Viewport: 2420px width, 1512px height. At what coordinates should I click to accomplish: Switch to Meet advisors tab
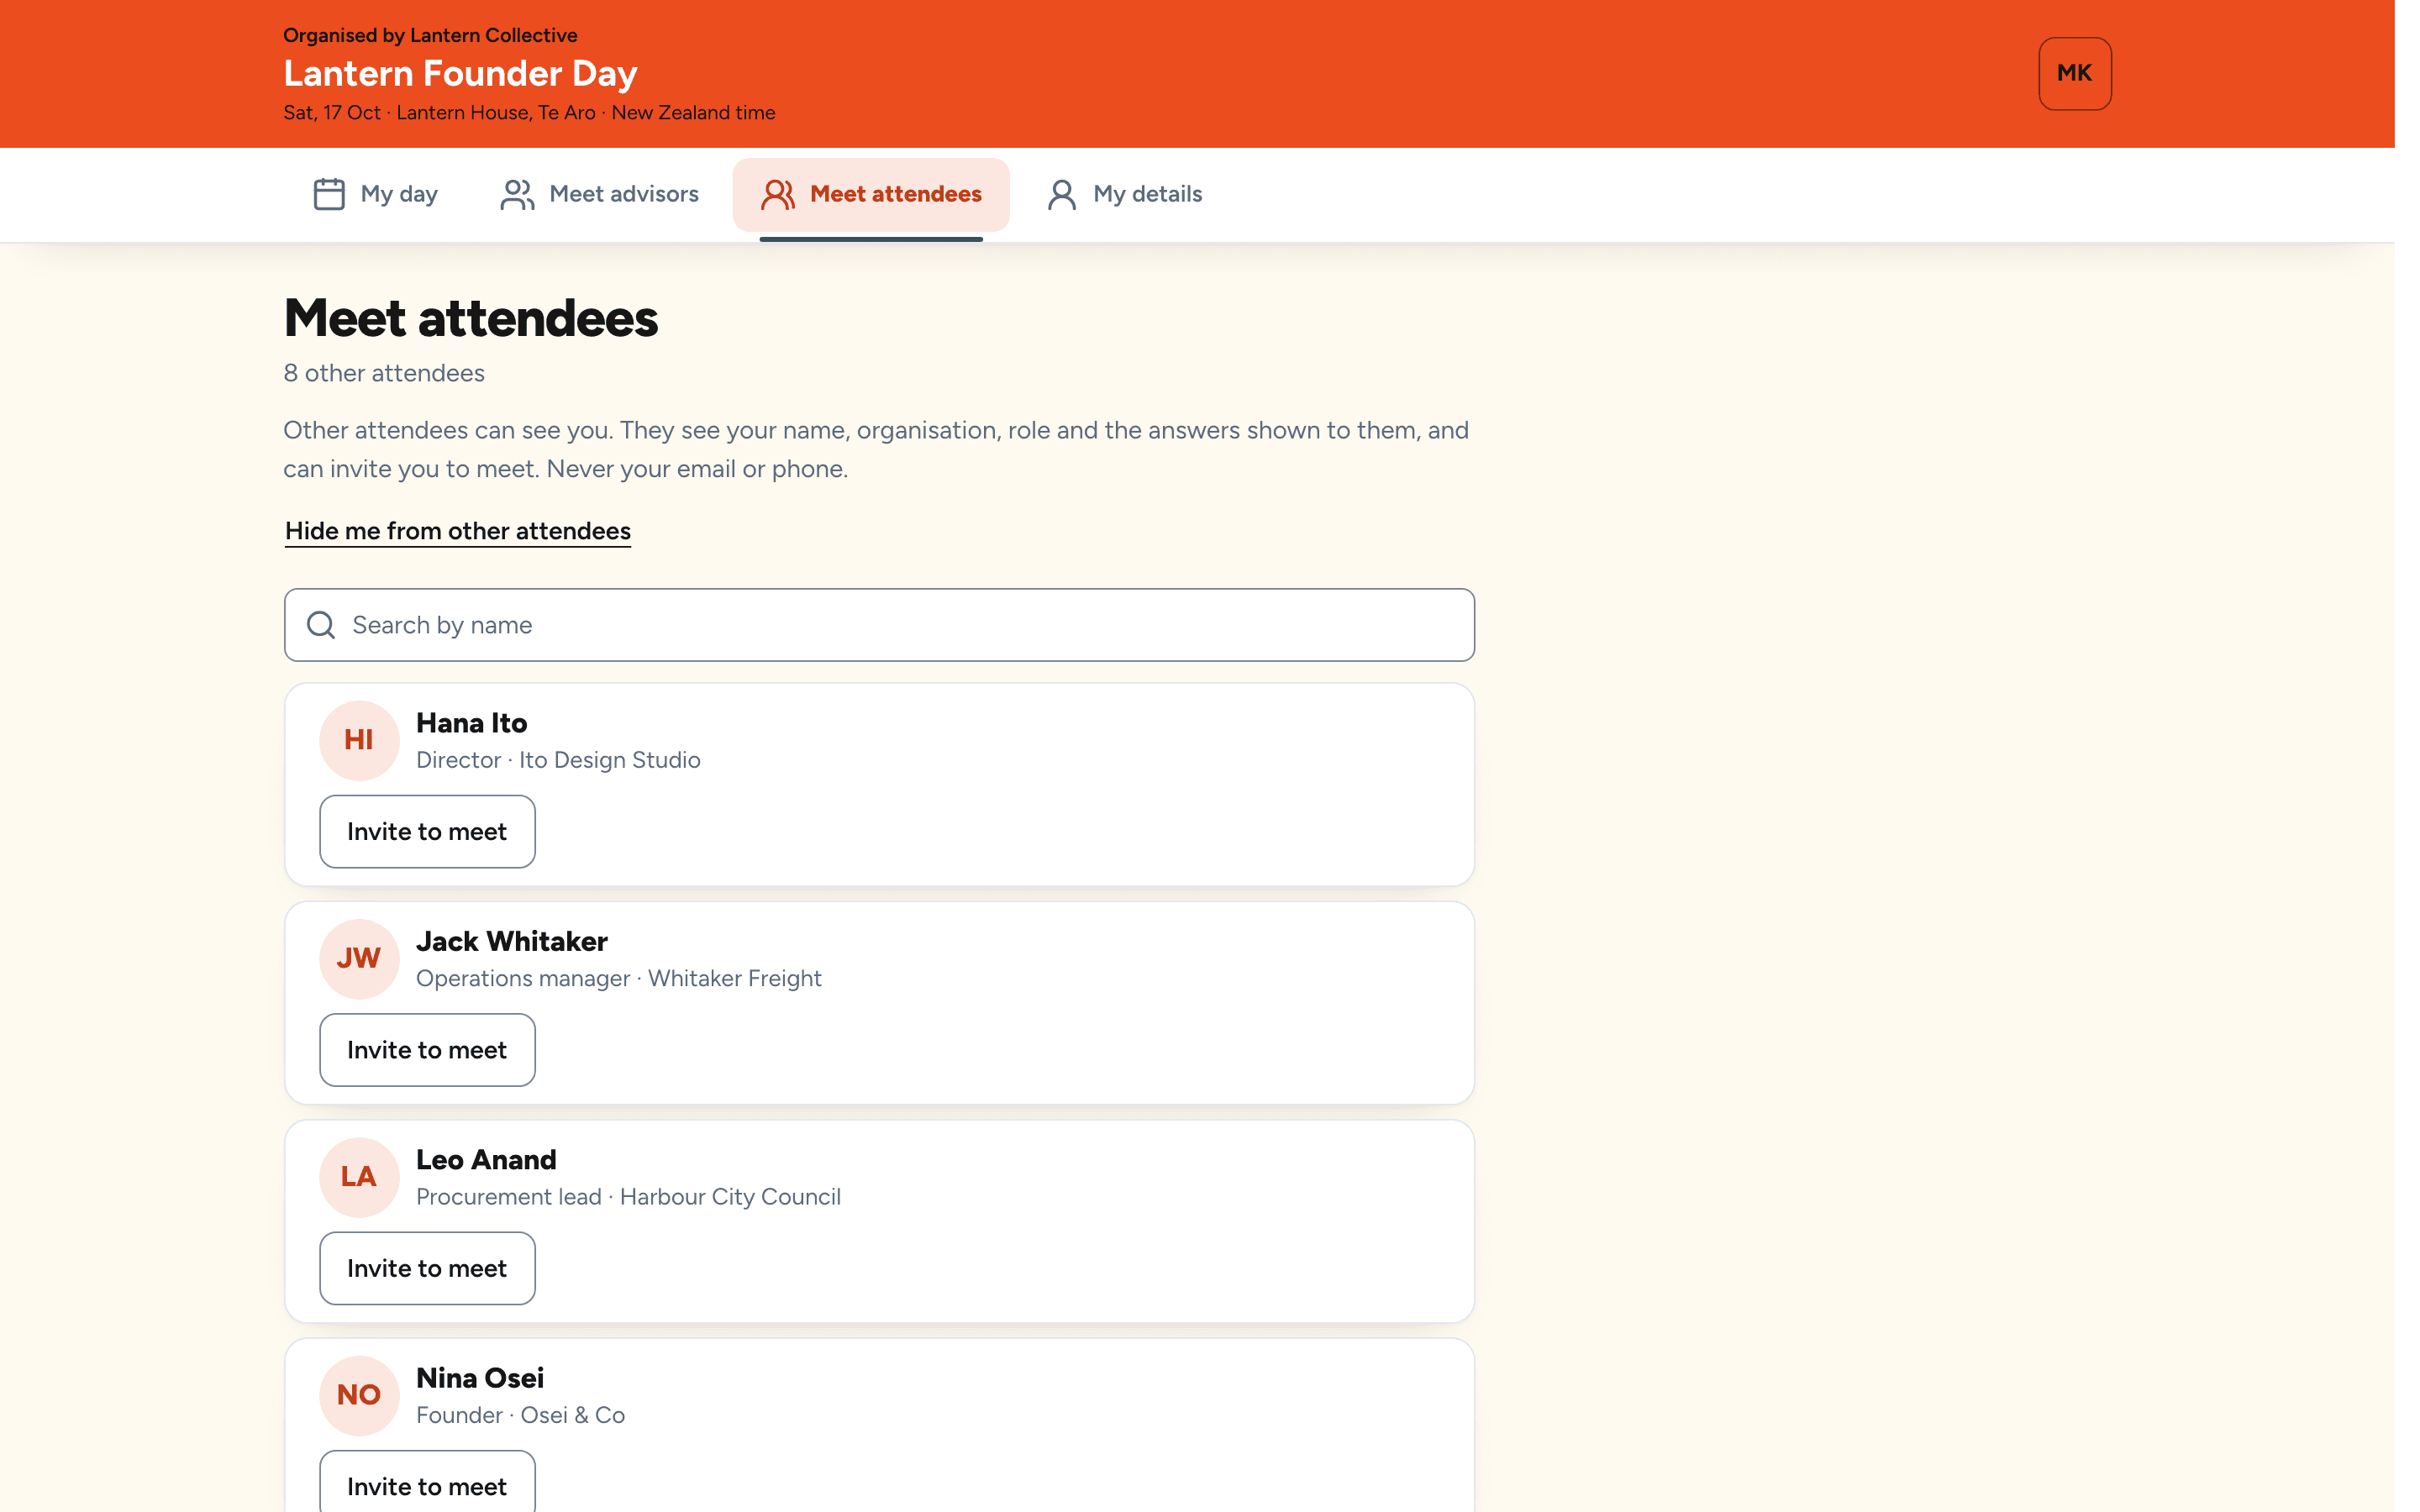pyautogui.click(x=600, y=194)
